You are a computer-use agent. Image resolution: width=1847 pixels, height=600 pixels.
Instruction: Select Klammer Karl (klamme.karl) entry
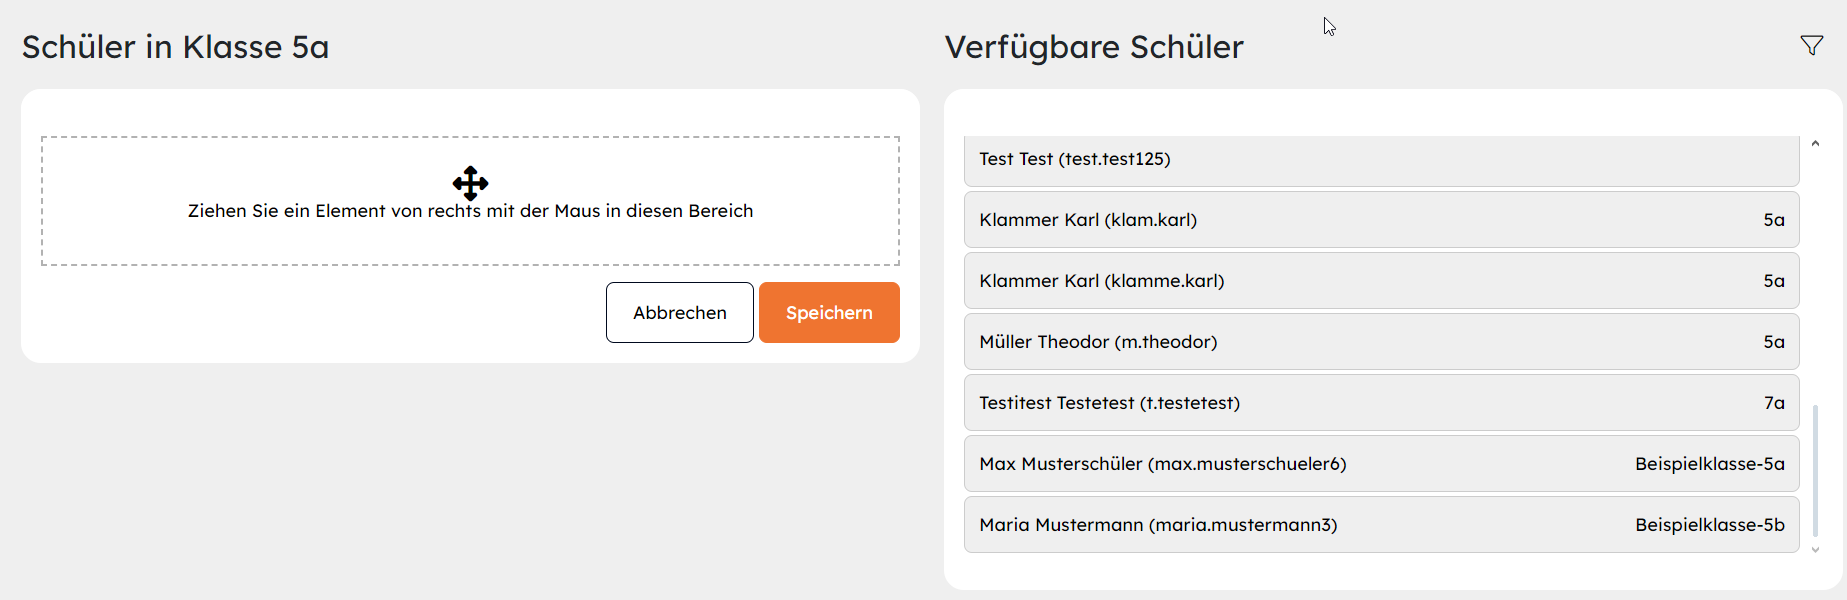[x=1382, y=281]
